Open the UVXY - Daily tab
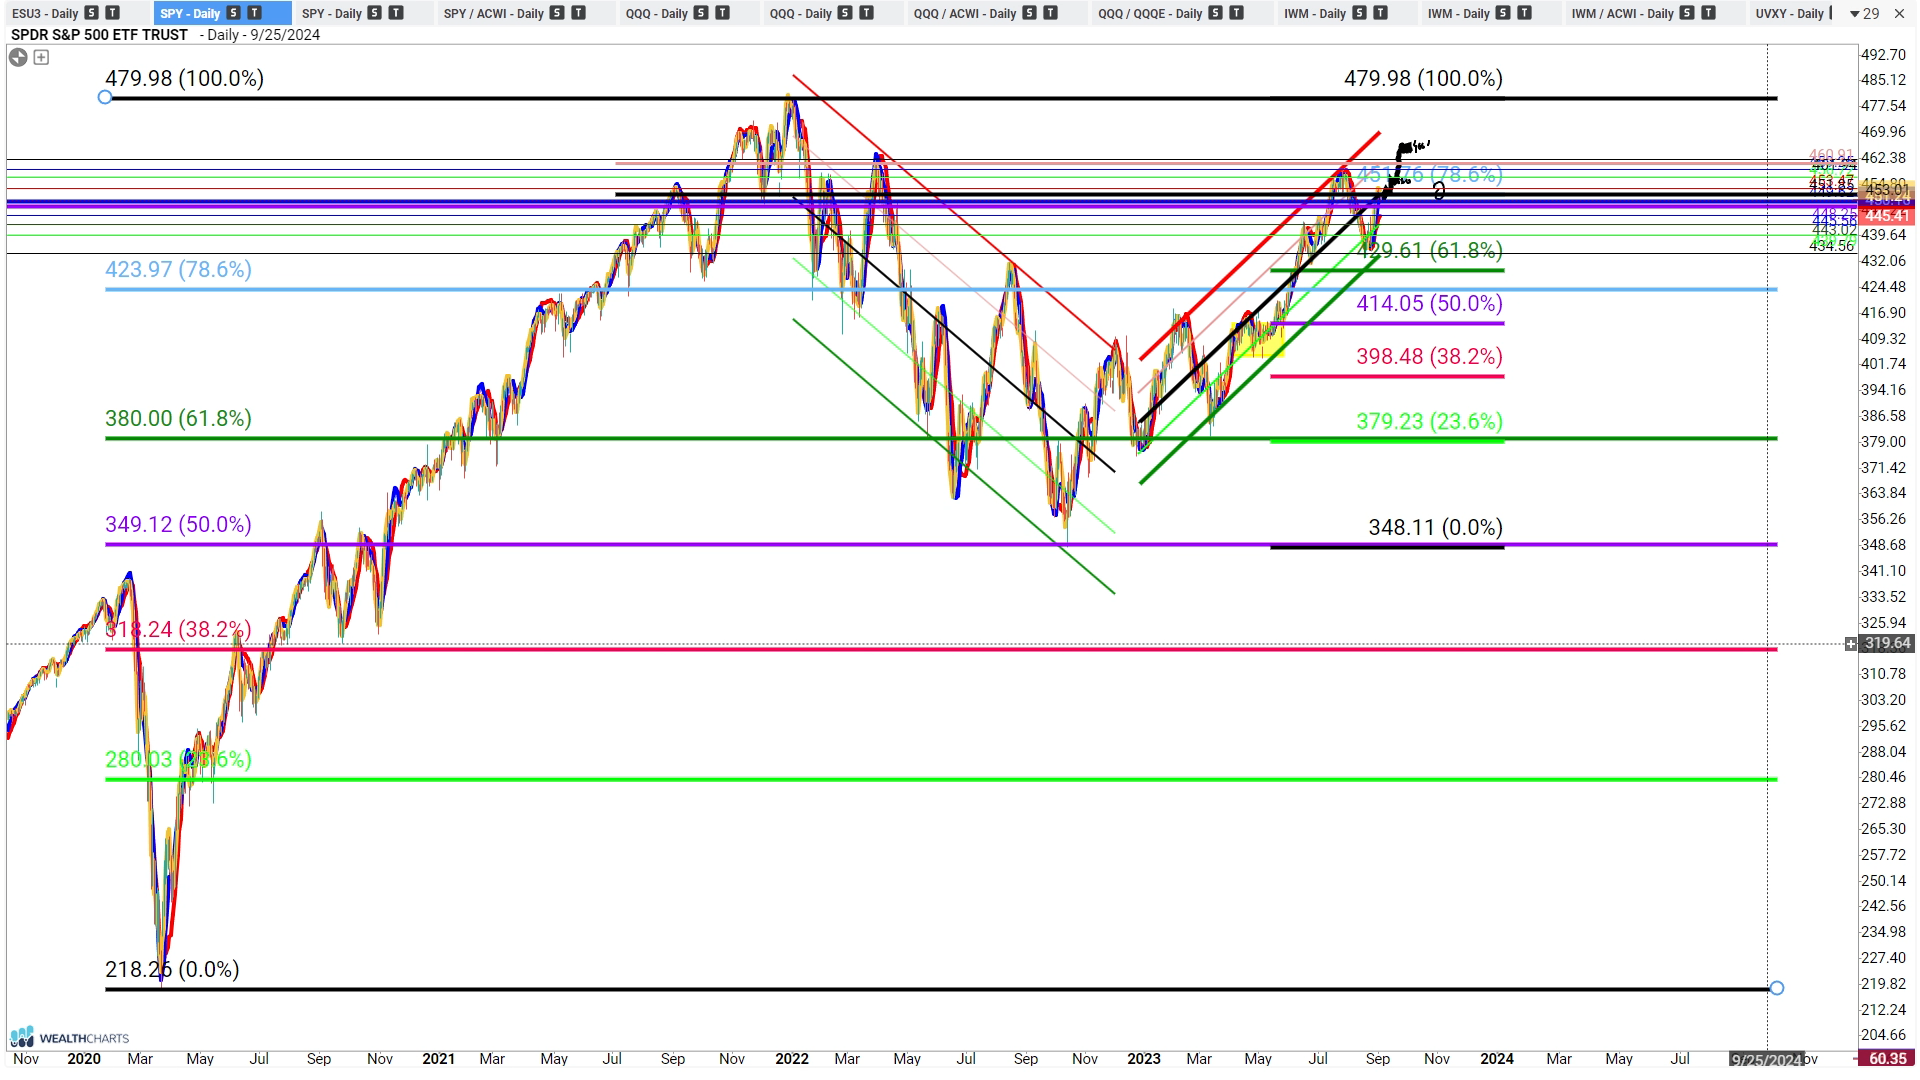The height and width of the screenshot is (1080, 1920). (x=1790, y=13)
